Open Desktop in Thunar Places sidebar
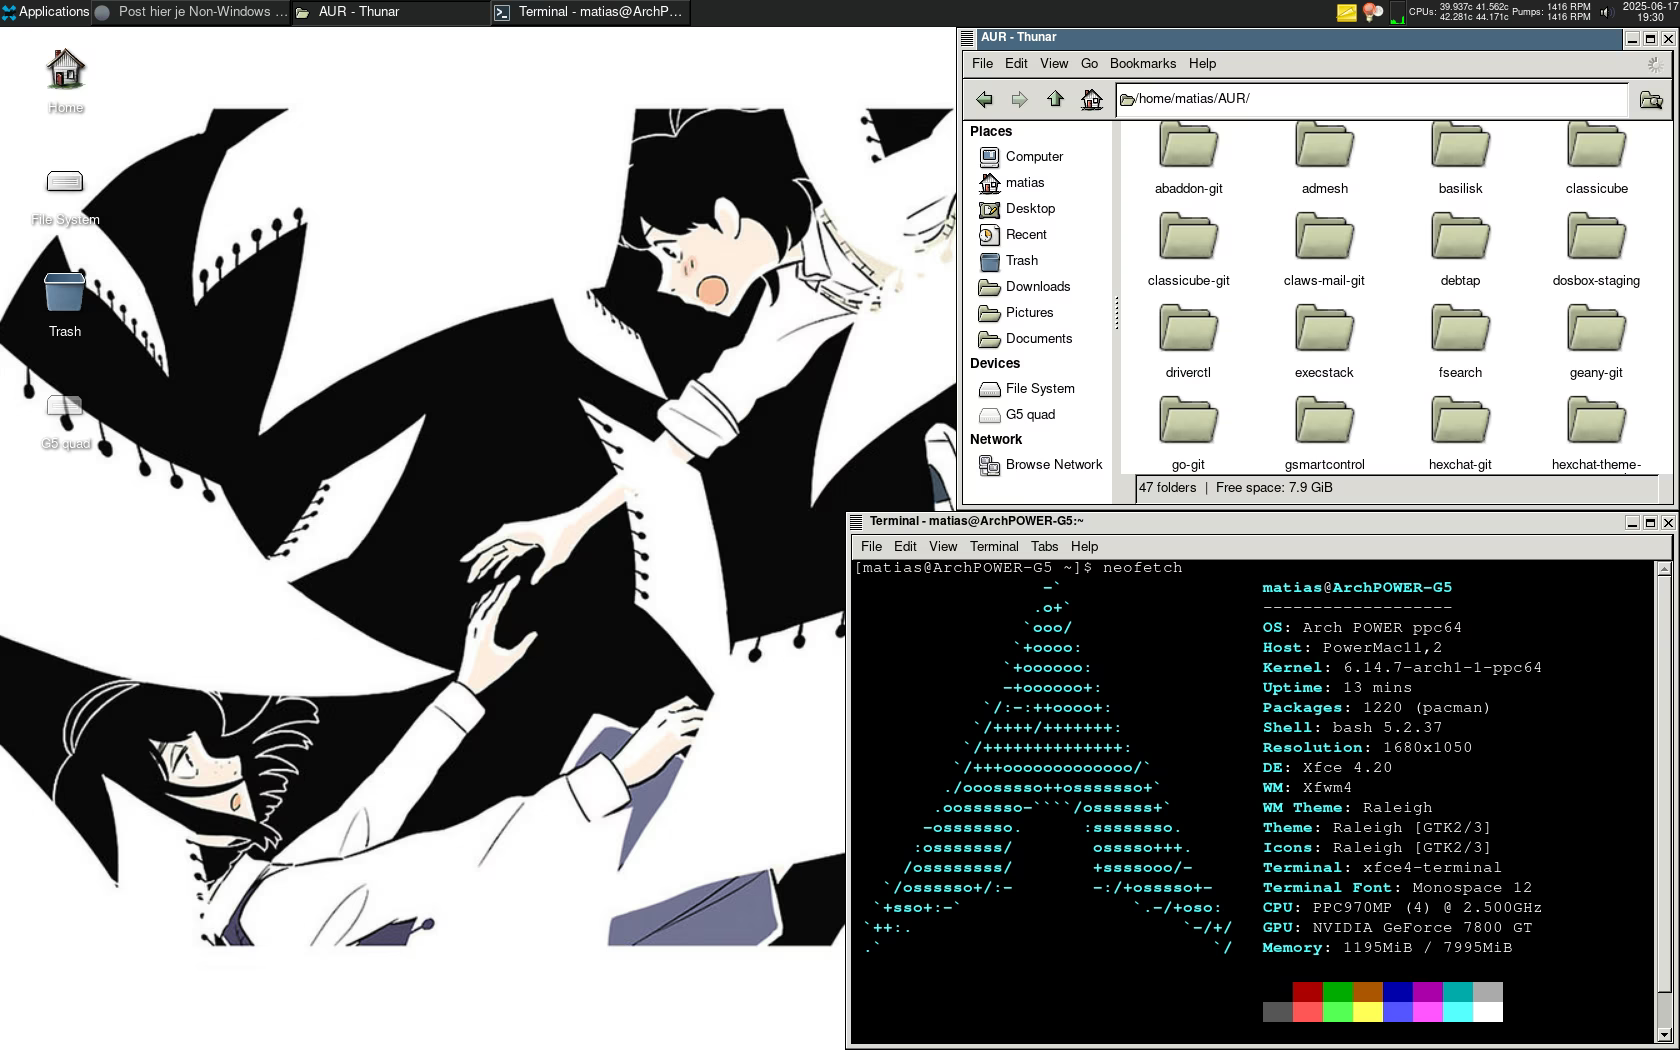Viewport: 1680px width, 1050px height. (x=1030, y=209)
